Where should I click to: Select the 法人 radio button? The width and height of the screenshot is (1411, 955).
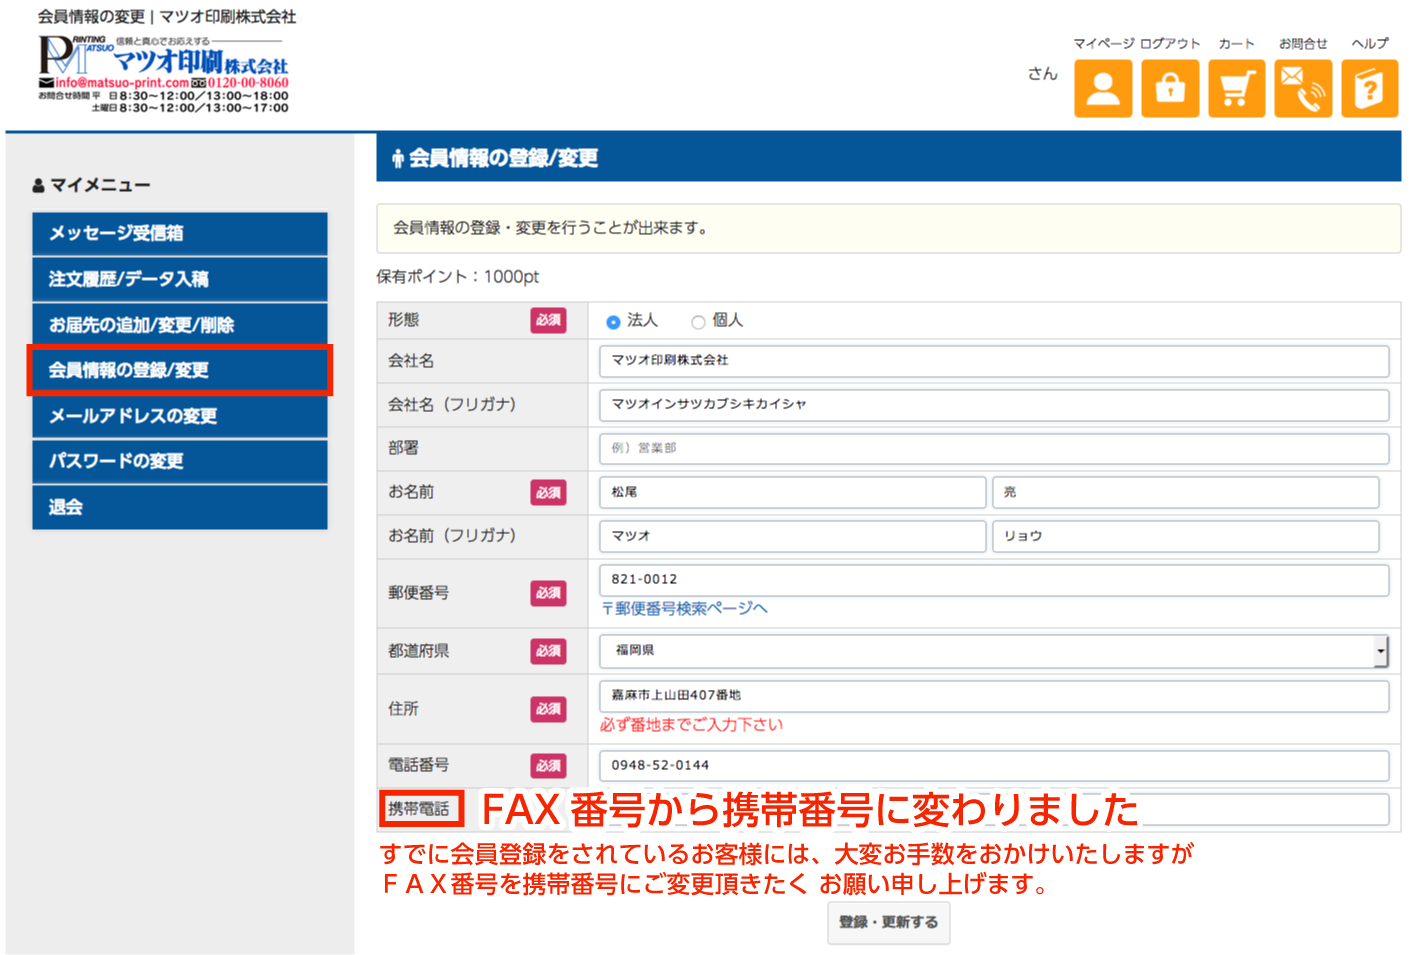(613, 322)
